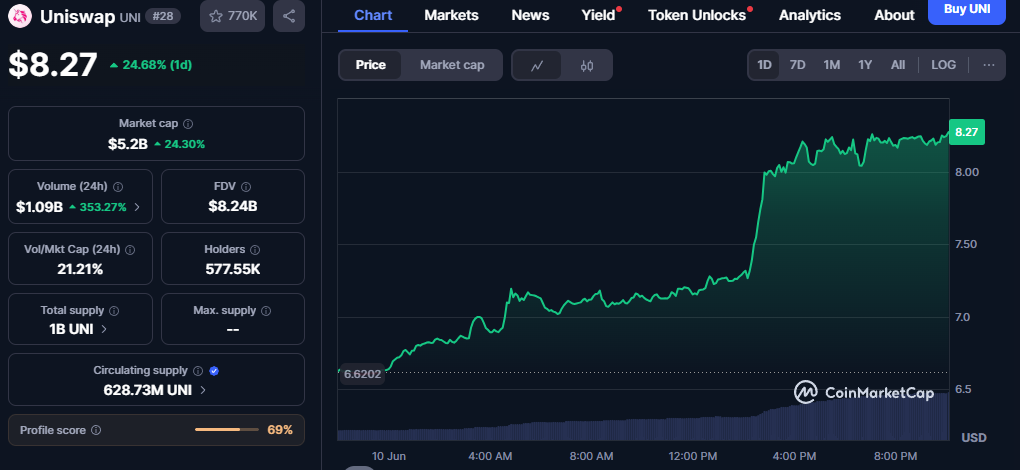This screenshot has width=1020, height=470.
Task: Click the FDV info icon
Action: 246,187
